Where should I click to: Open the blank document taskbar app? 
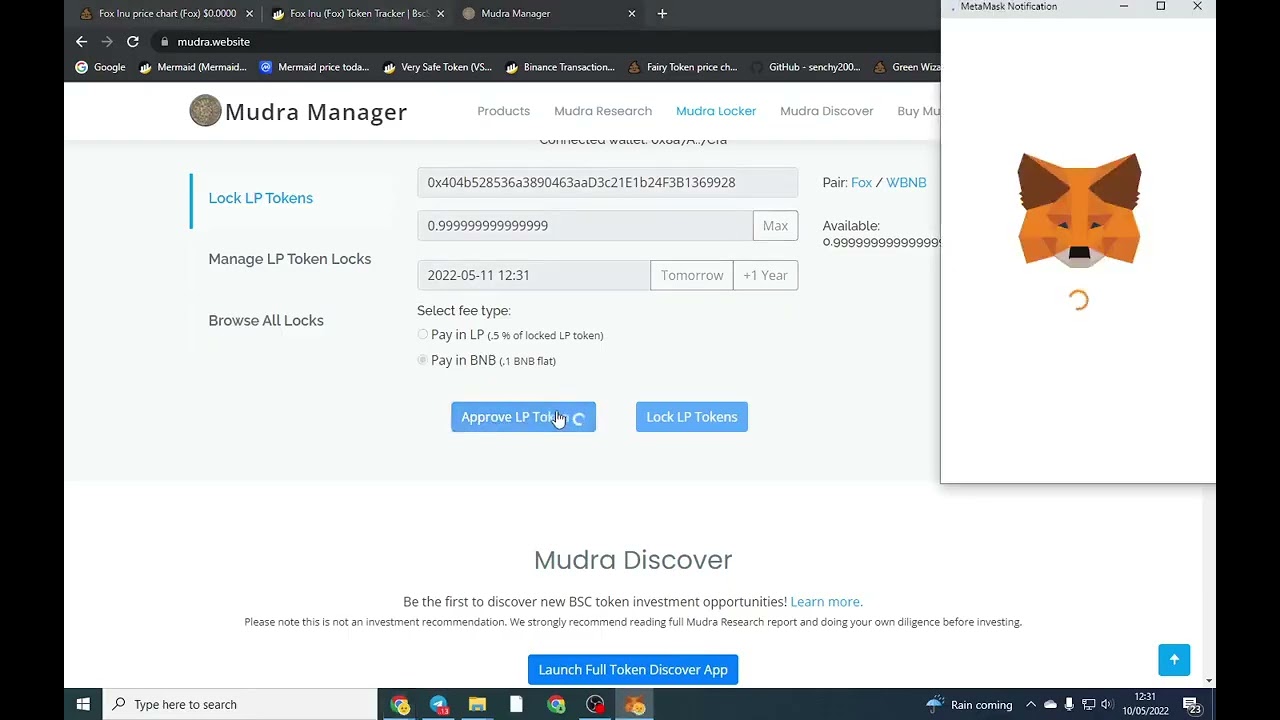point(516,704)
